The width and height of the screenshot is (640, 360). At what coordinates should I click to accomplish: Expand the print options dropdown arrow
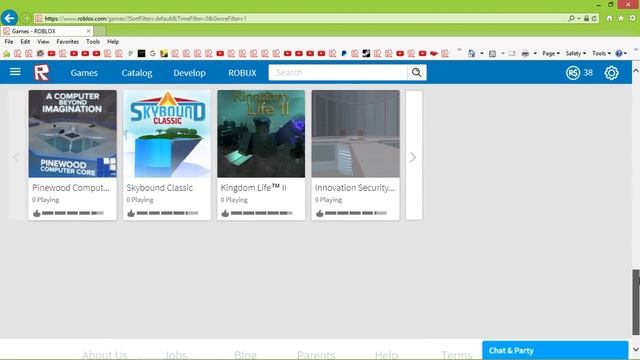(x=535, y=53)
